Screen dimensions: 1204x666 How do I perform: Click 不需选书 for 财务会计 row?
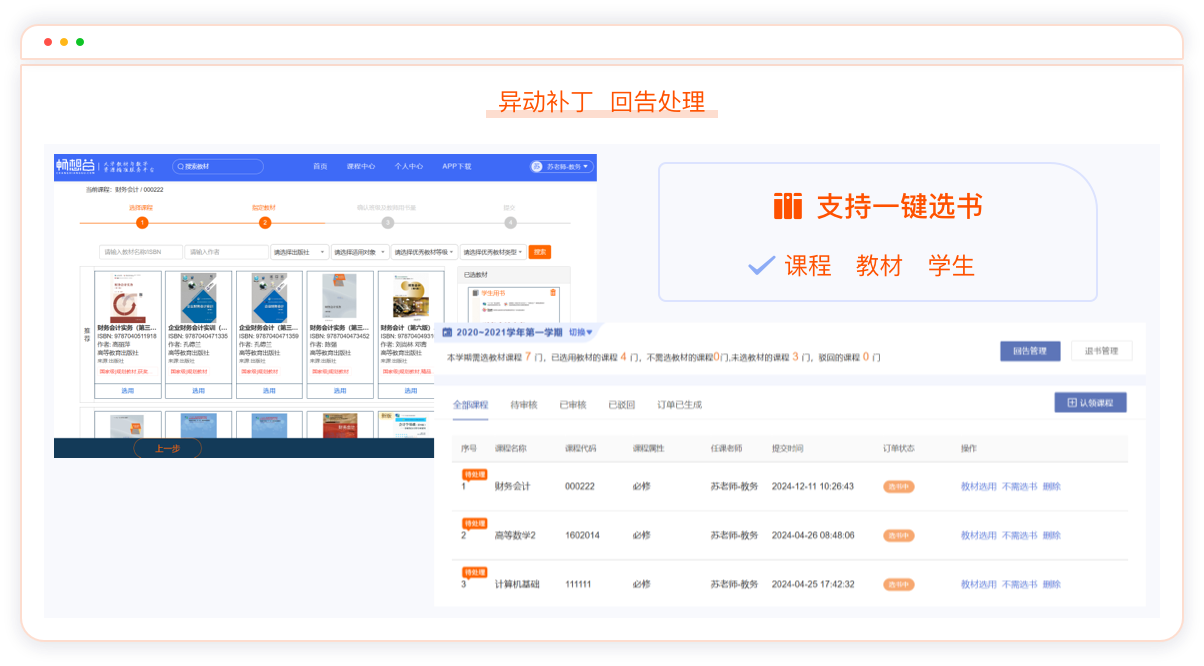pyautogui.click(x=1020, y=487)
